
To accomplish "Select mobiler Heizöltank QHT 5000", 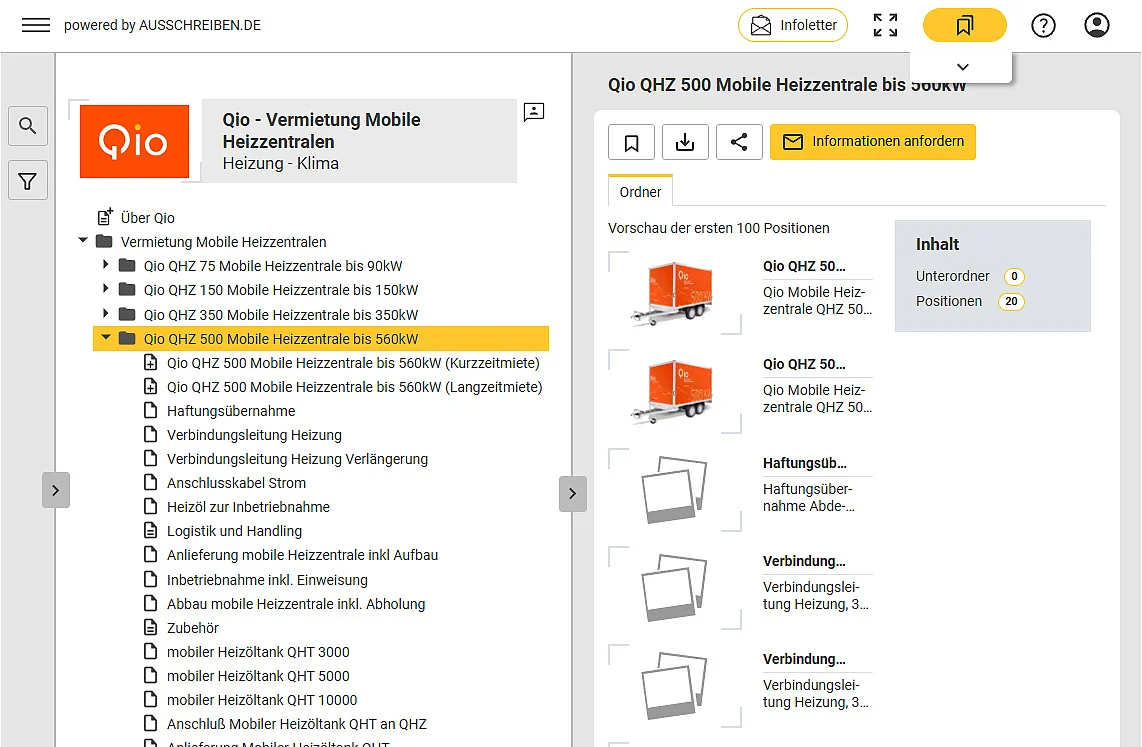I will tap(258, 676).
